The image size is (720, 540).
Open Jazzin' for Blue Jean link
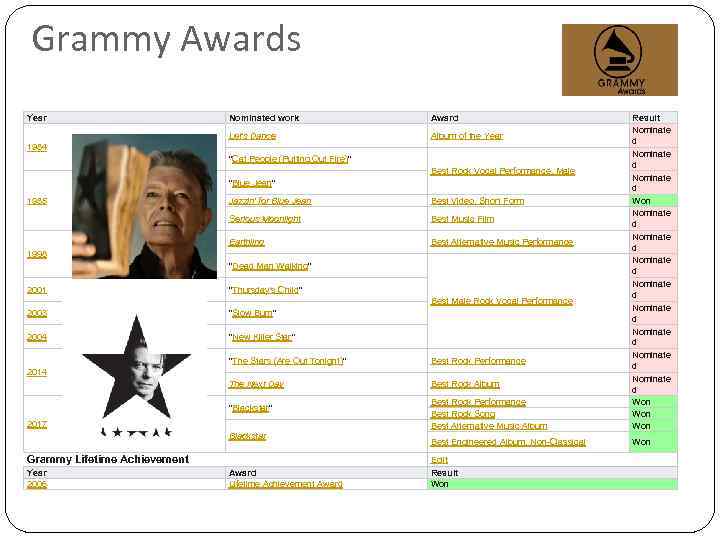[270, 201]
